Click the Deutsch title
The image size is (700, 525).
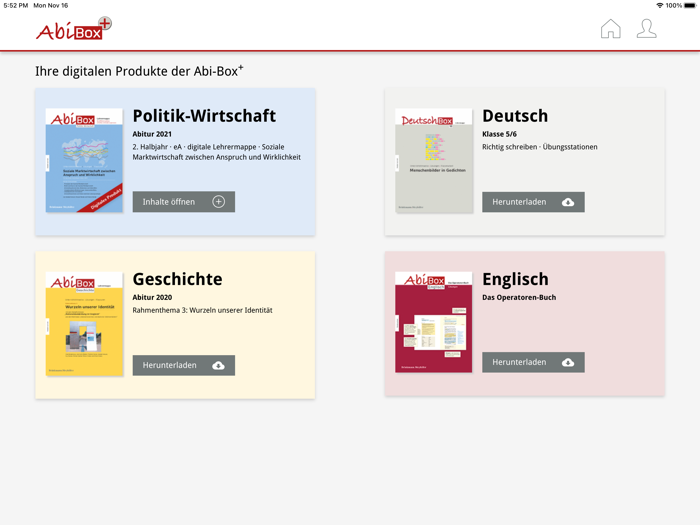click(515, 116)
